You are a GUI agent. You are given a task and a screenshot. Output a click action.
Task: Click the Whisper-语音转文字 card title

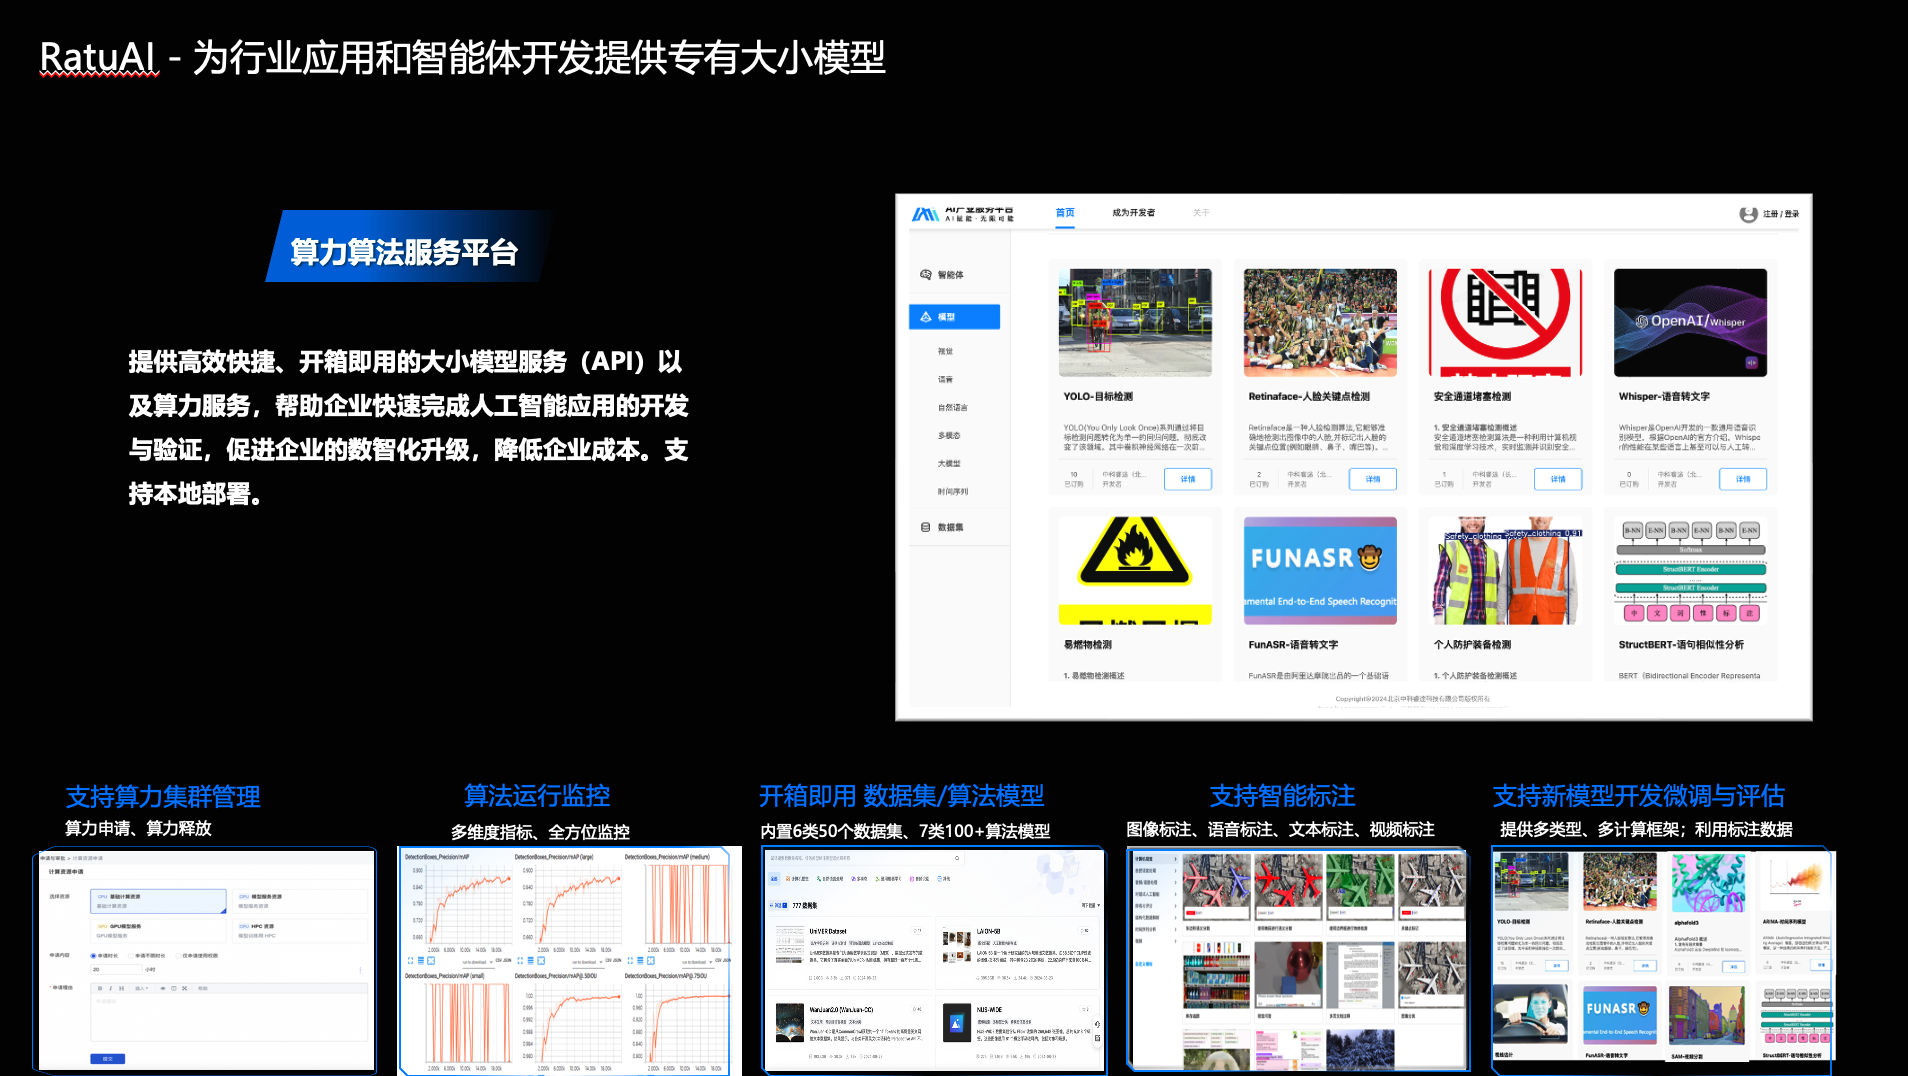click(1664, 397)
